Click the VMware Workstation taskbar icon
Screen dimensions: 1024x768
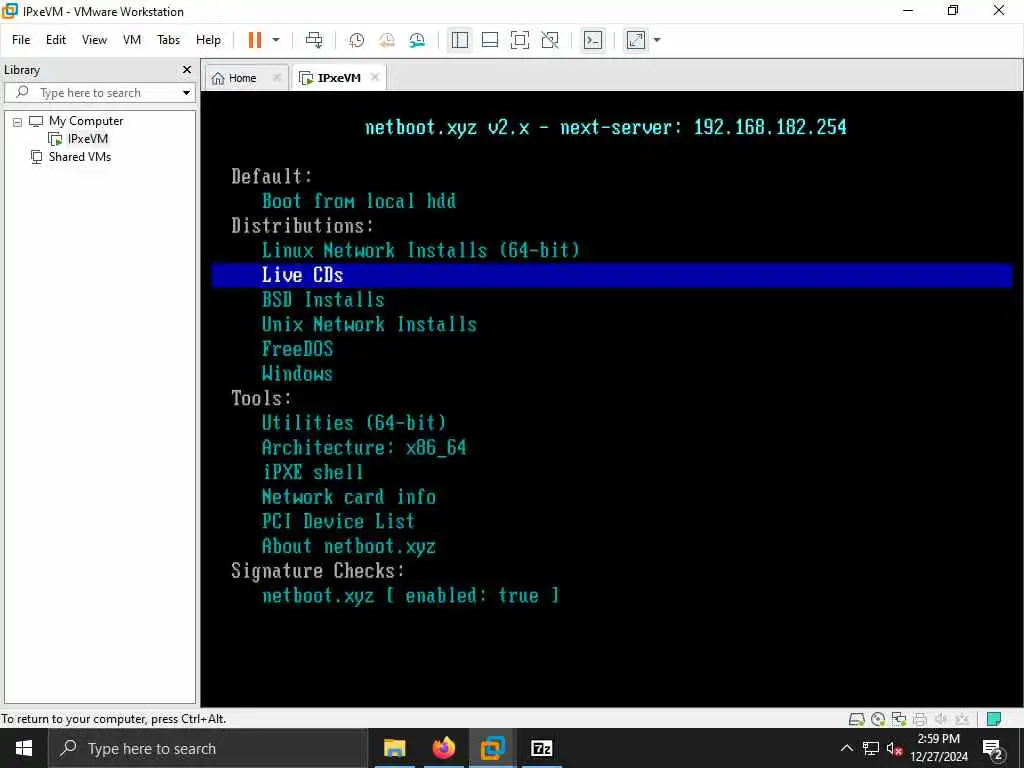pos(492,748)
